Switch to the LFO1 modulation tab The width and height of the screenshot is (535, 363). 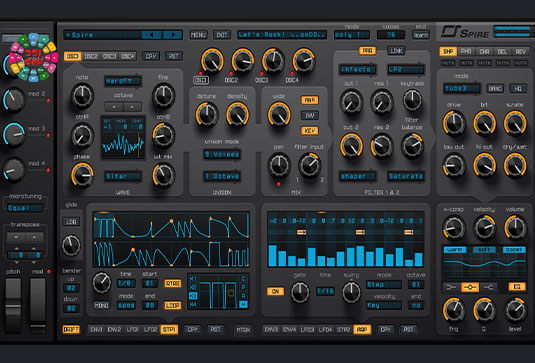pos(132,329)
